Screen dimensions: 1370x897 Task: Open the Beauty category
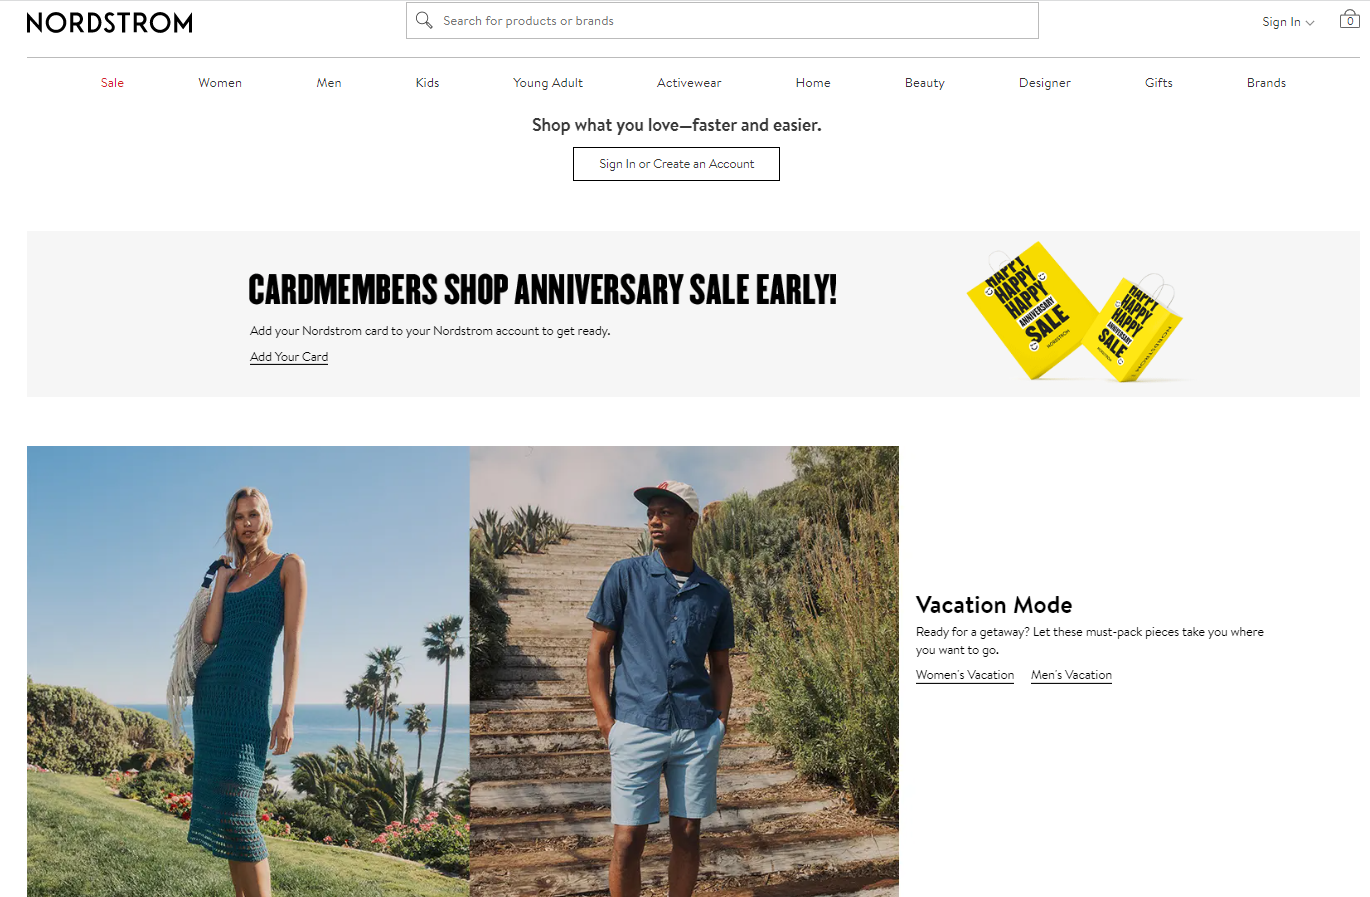click(x=925, y=83)
